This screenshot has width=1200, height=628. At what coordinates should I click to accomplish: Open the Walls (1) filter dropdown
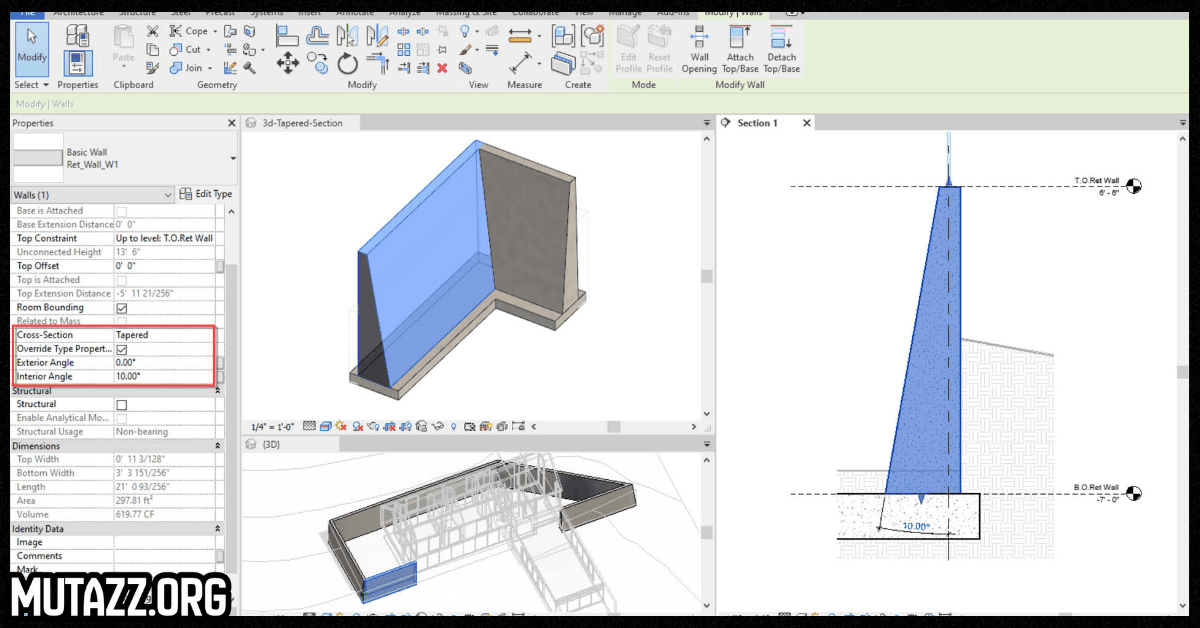pos(167,195)
